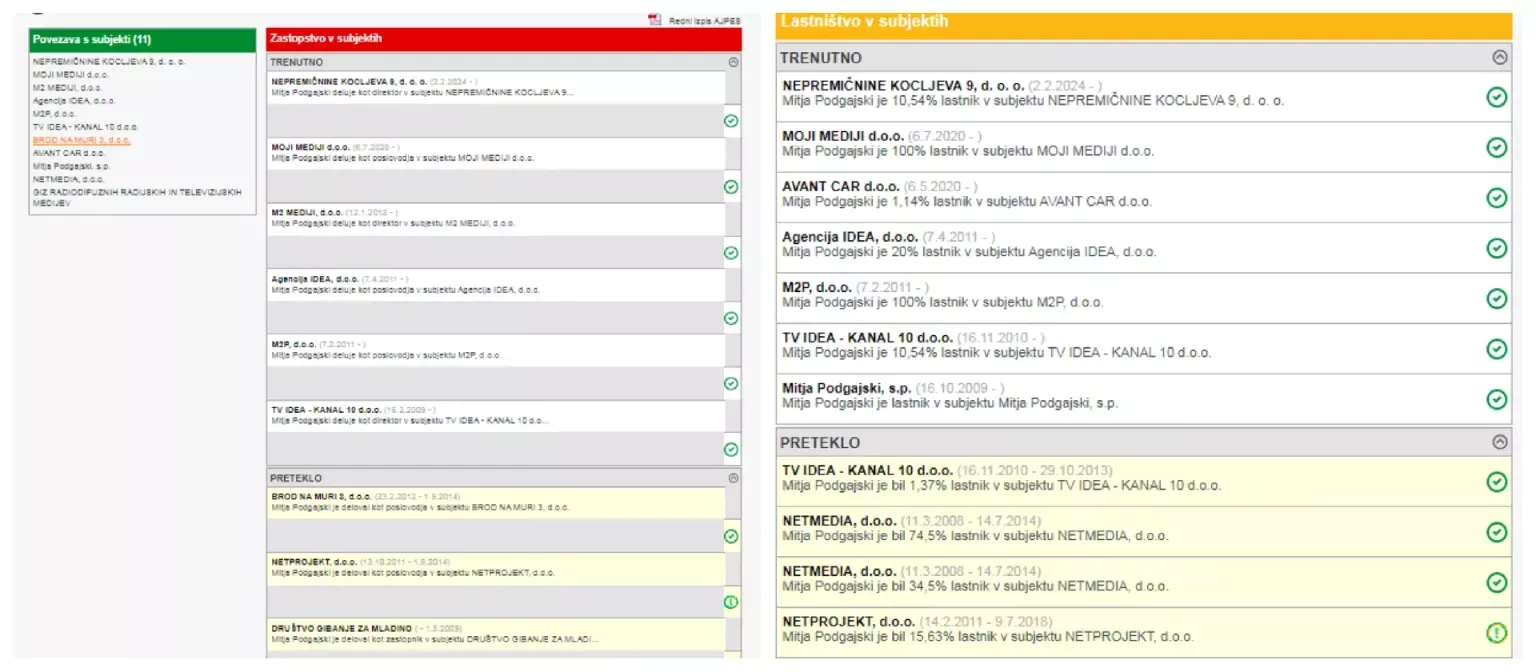Click check icon for TV IDEA 1,37% past ownership
Viewport: 1536px width, 672px height.
click(x=1496, y=482)
